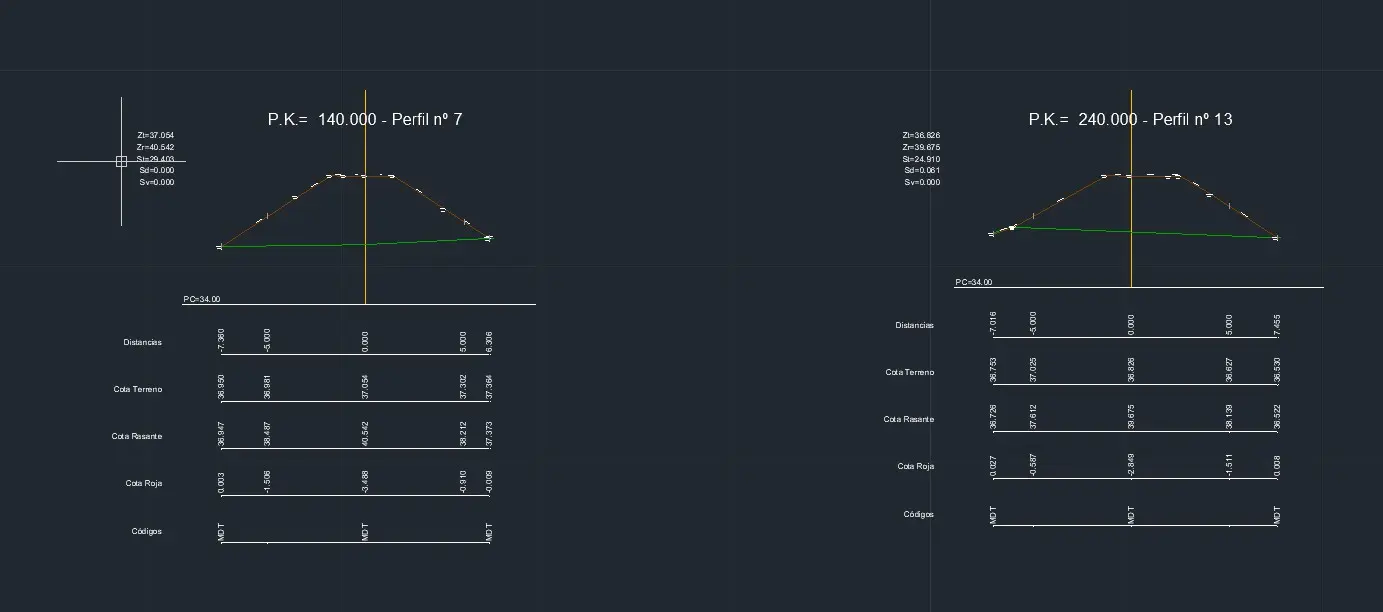This screenshot has width=1383, height=612.
Task: Click the crosshair pickbox cursor square
Action: [121, 161]
